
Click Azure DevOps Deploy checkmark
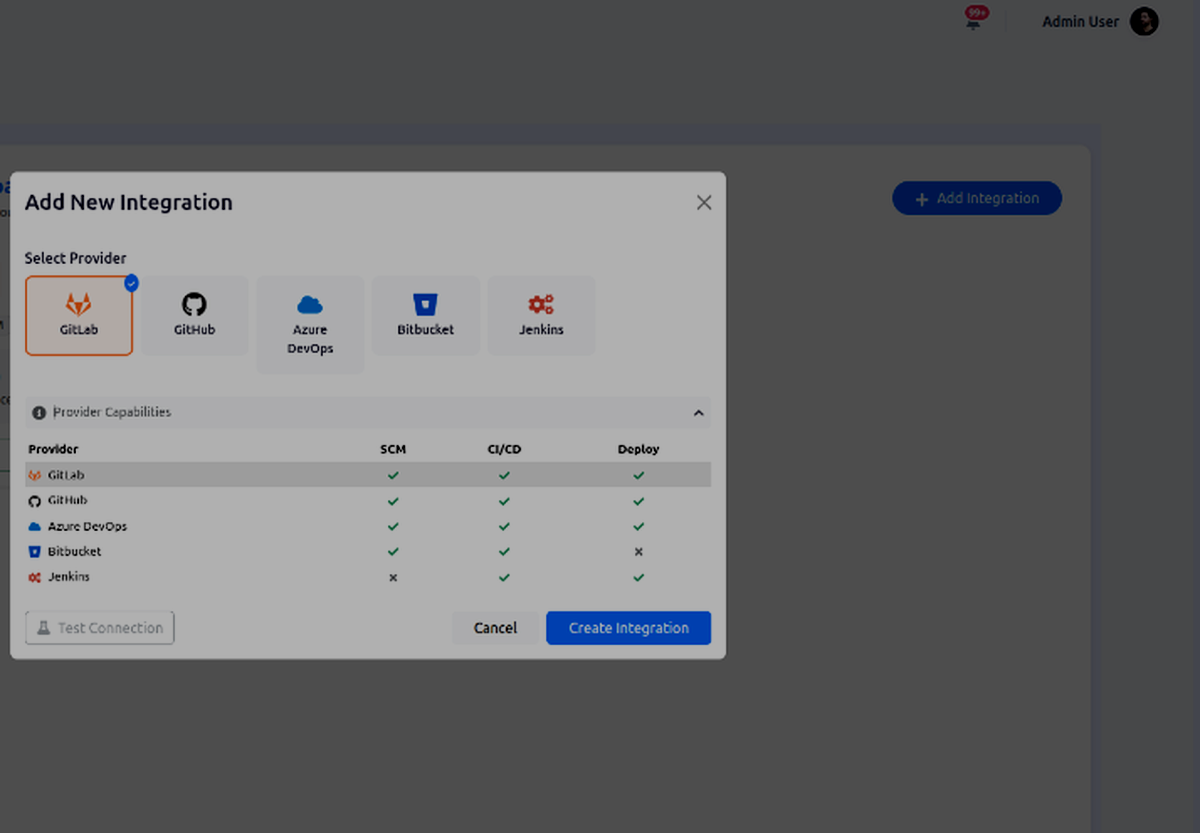click(x=638, y=526)
